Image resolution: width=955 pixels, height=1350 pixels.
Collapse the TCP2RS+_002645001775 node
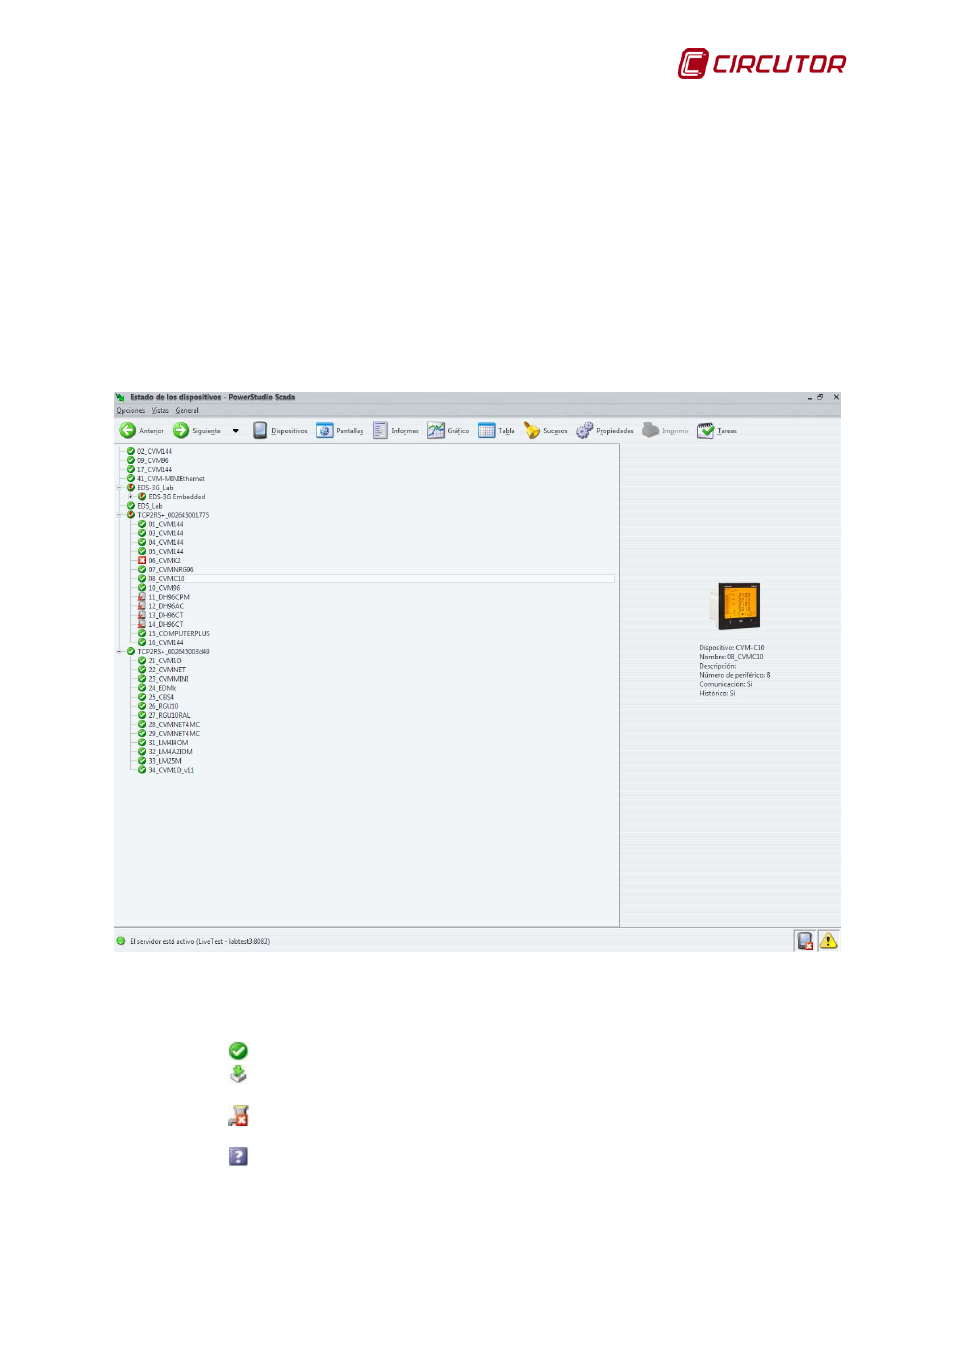[x=119, y=515]
